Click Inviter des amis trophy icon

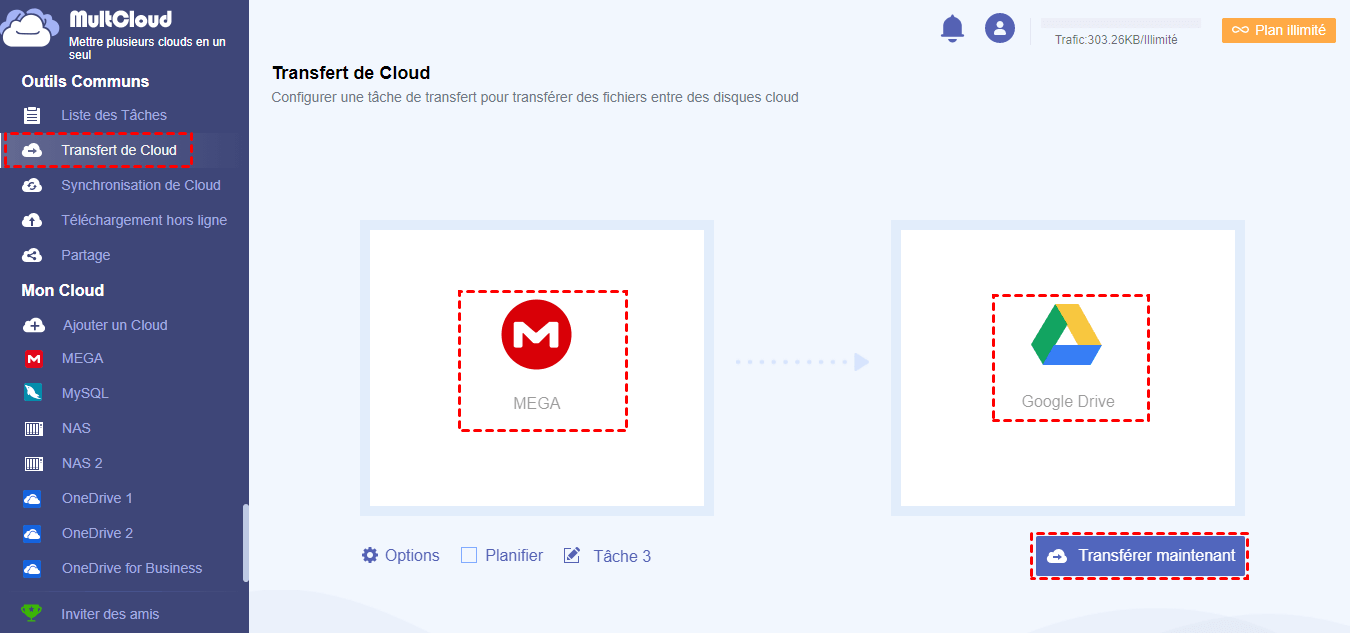coord(32,613)
